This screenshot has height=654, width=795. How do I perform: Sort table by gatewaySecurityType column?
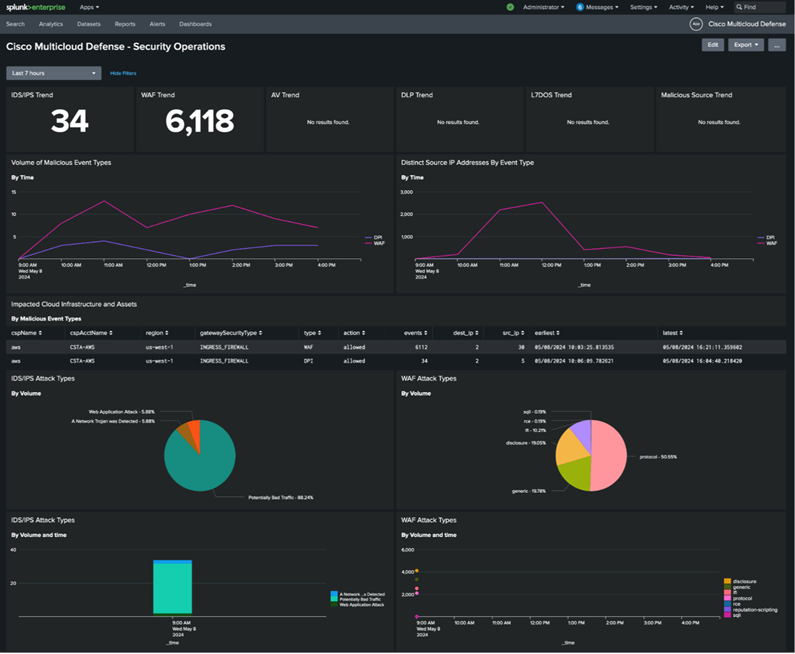tap(231, 333)
